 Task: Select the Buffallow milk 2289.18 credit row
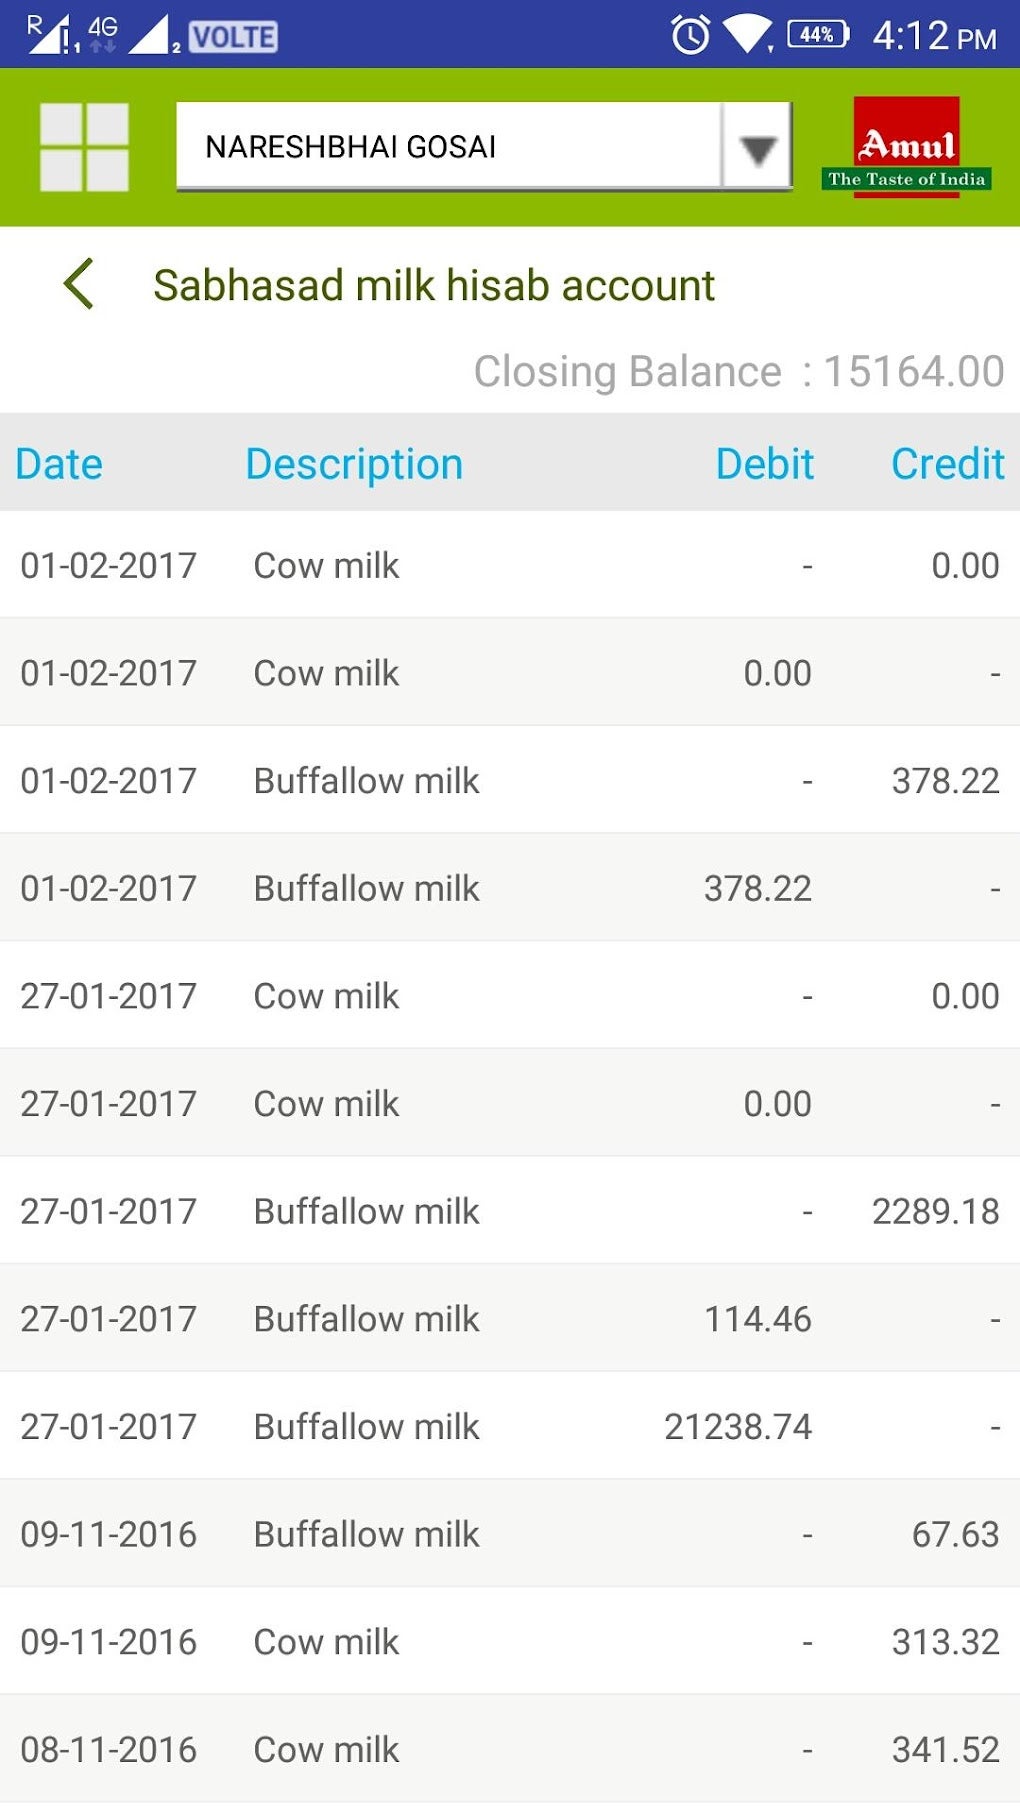click(x=510, y=1211)
